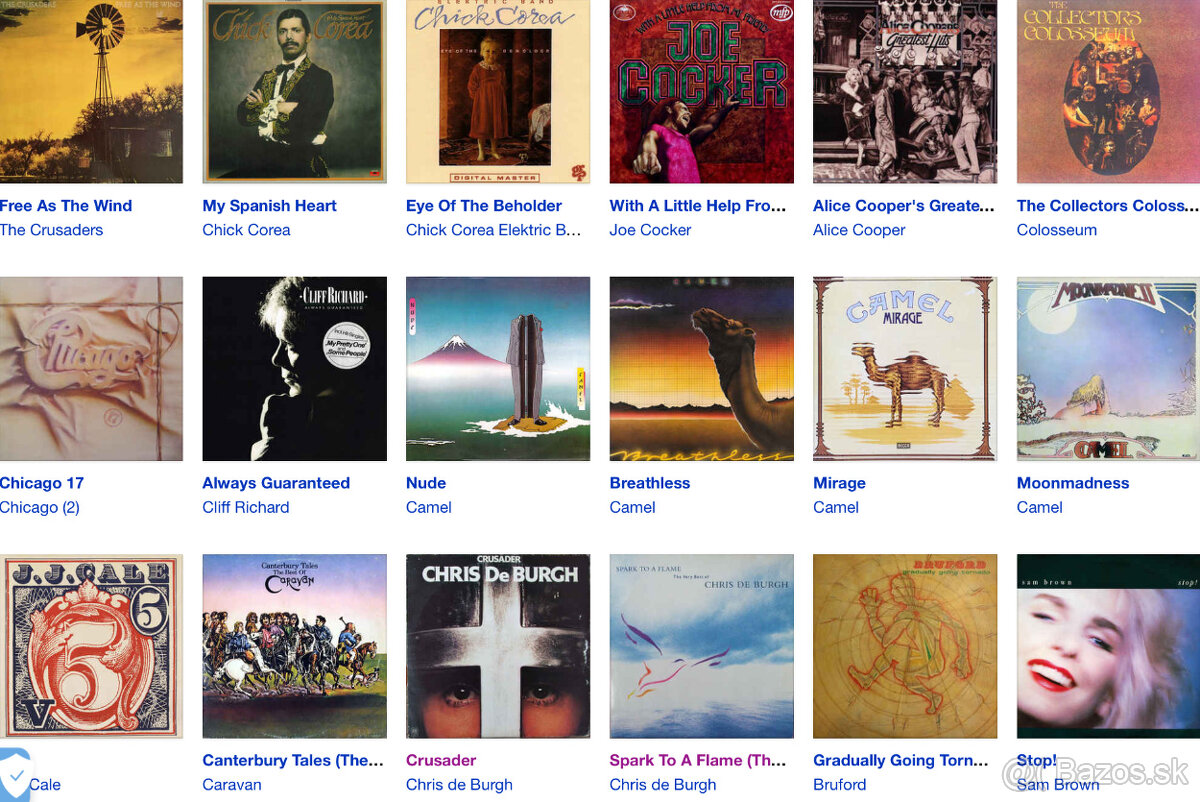This screenshot has height=802, width=1200.
Task: Open the Breathless album title link
Action: [x=650, y=483]
